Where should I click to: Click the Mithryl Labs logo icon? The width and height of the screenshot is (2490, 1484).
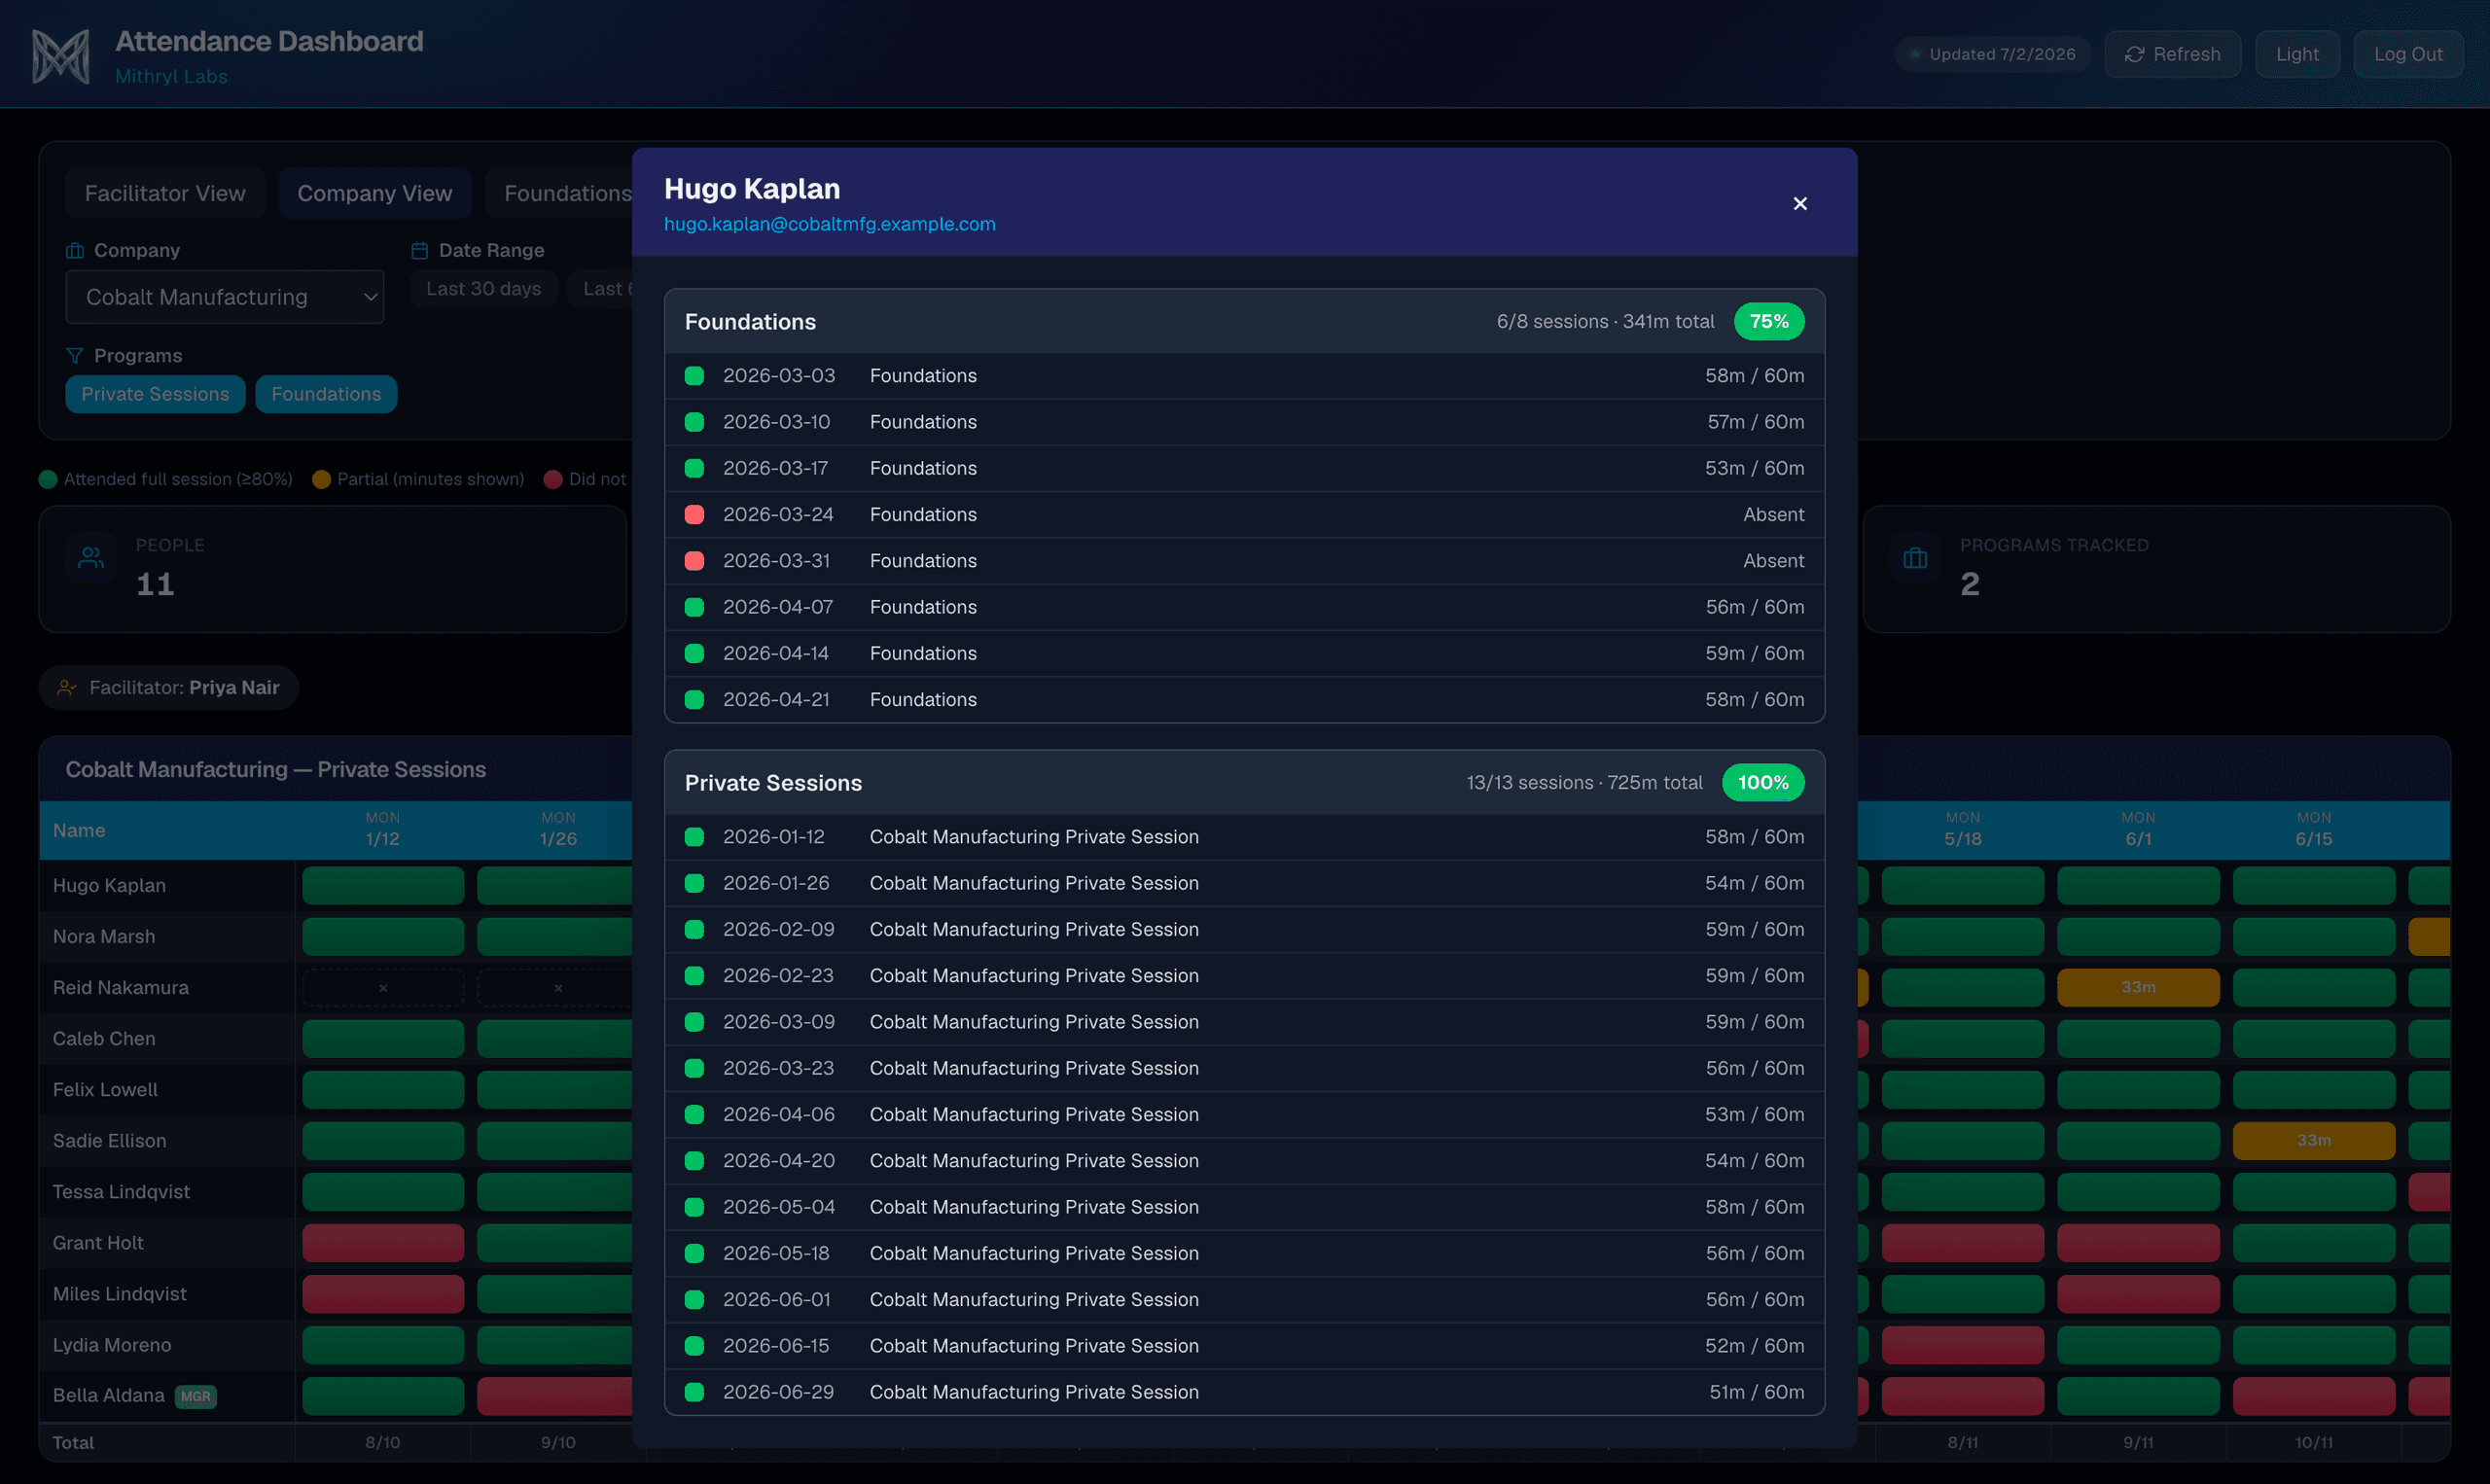pos(61,56)
